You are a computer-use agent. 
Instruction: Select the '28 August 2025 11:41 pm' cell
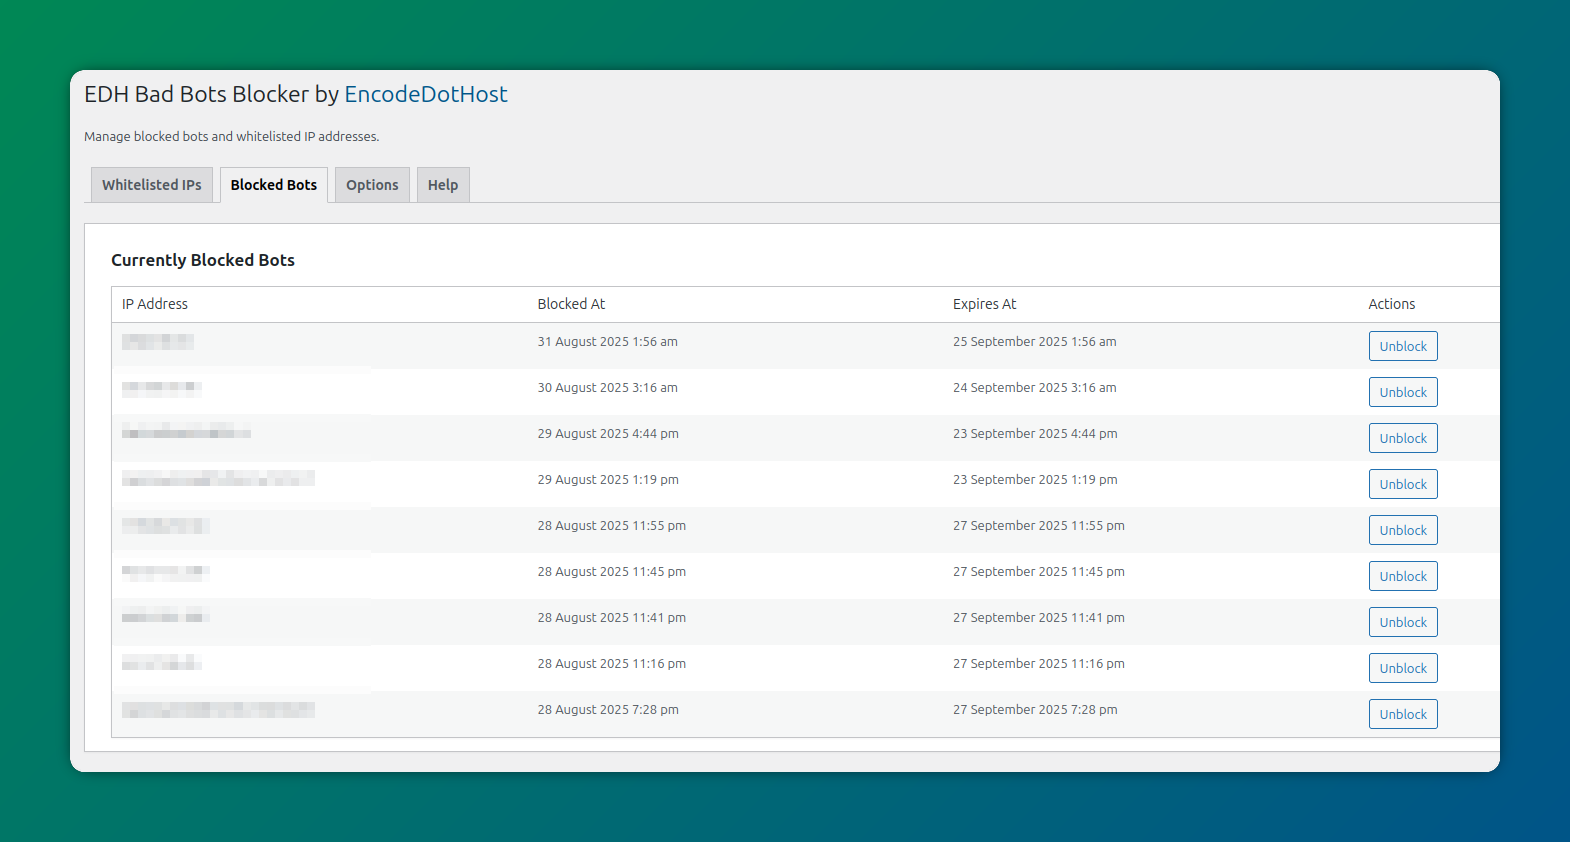[x=611, y=618]
